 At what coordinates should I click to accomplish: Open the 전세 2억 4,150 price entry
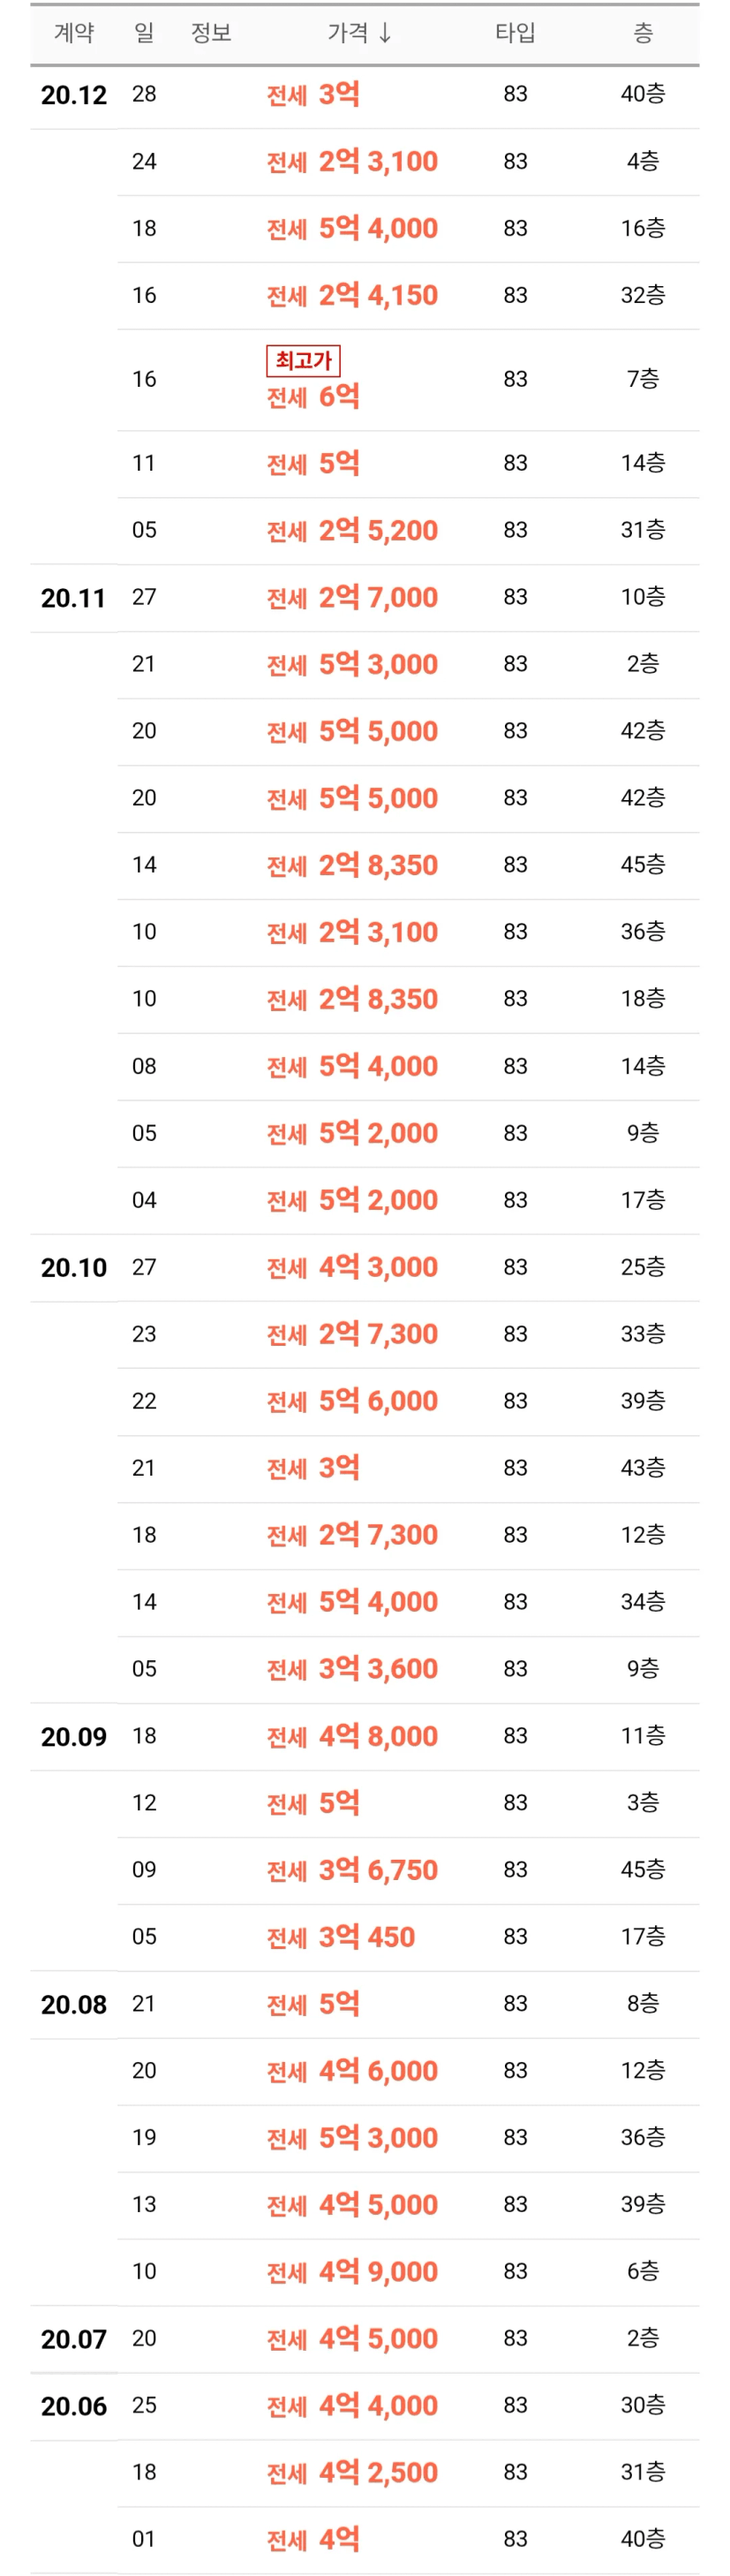pyautogui.click(x=352, y=296)
